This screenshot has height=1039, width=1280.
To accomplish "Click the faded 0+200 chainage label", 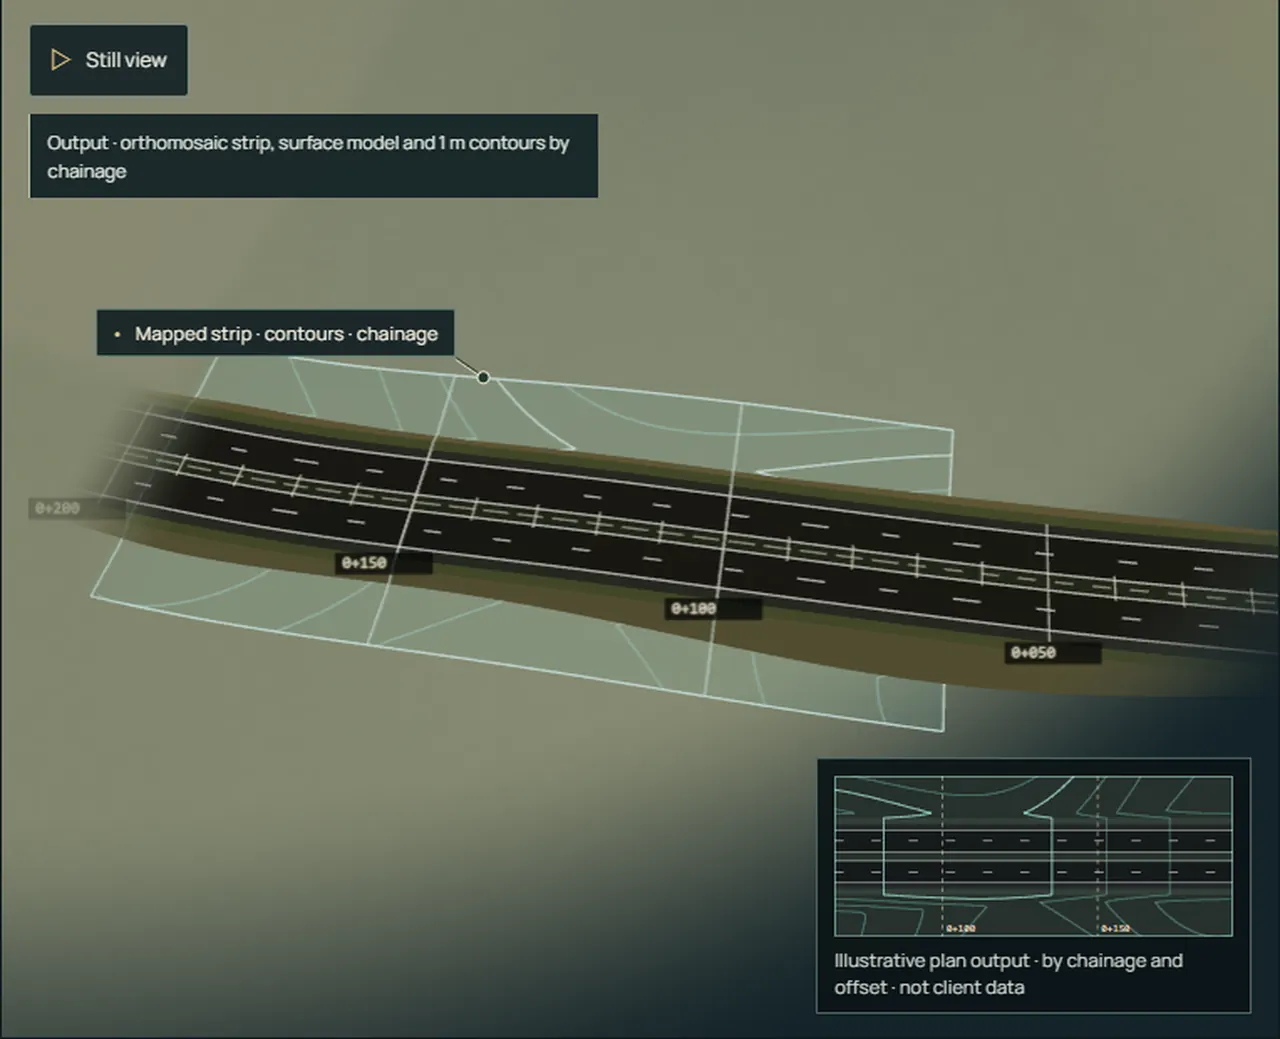I will (x=57, y=508).
